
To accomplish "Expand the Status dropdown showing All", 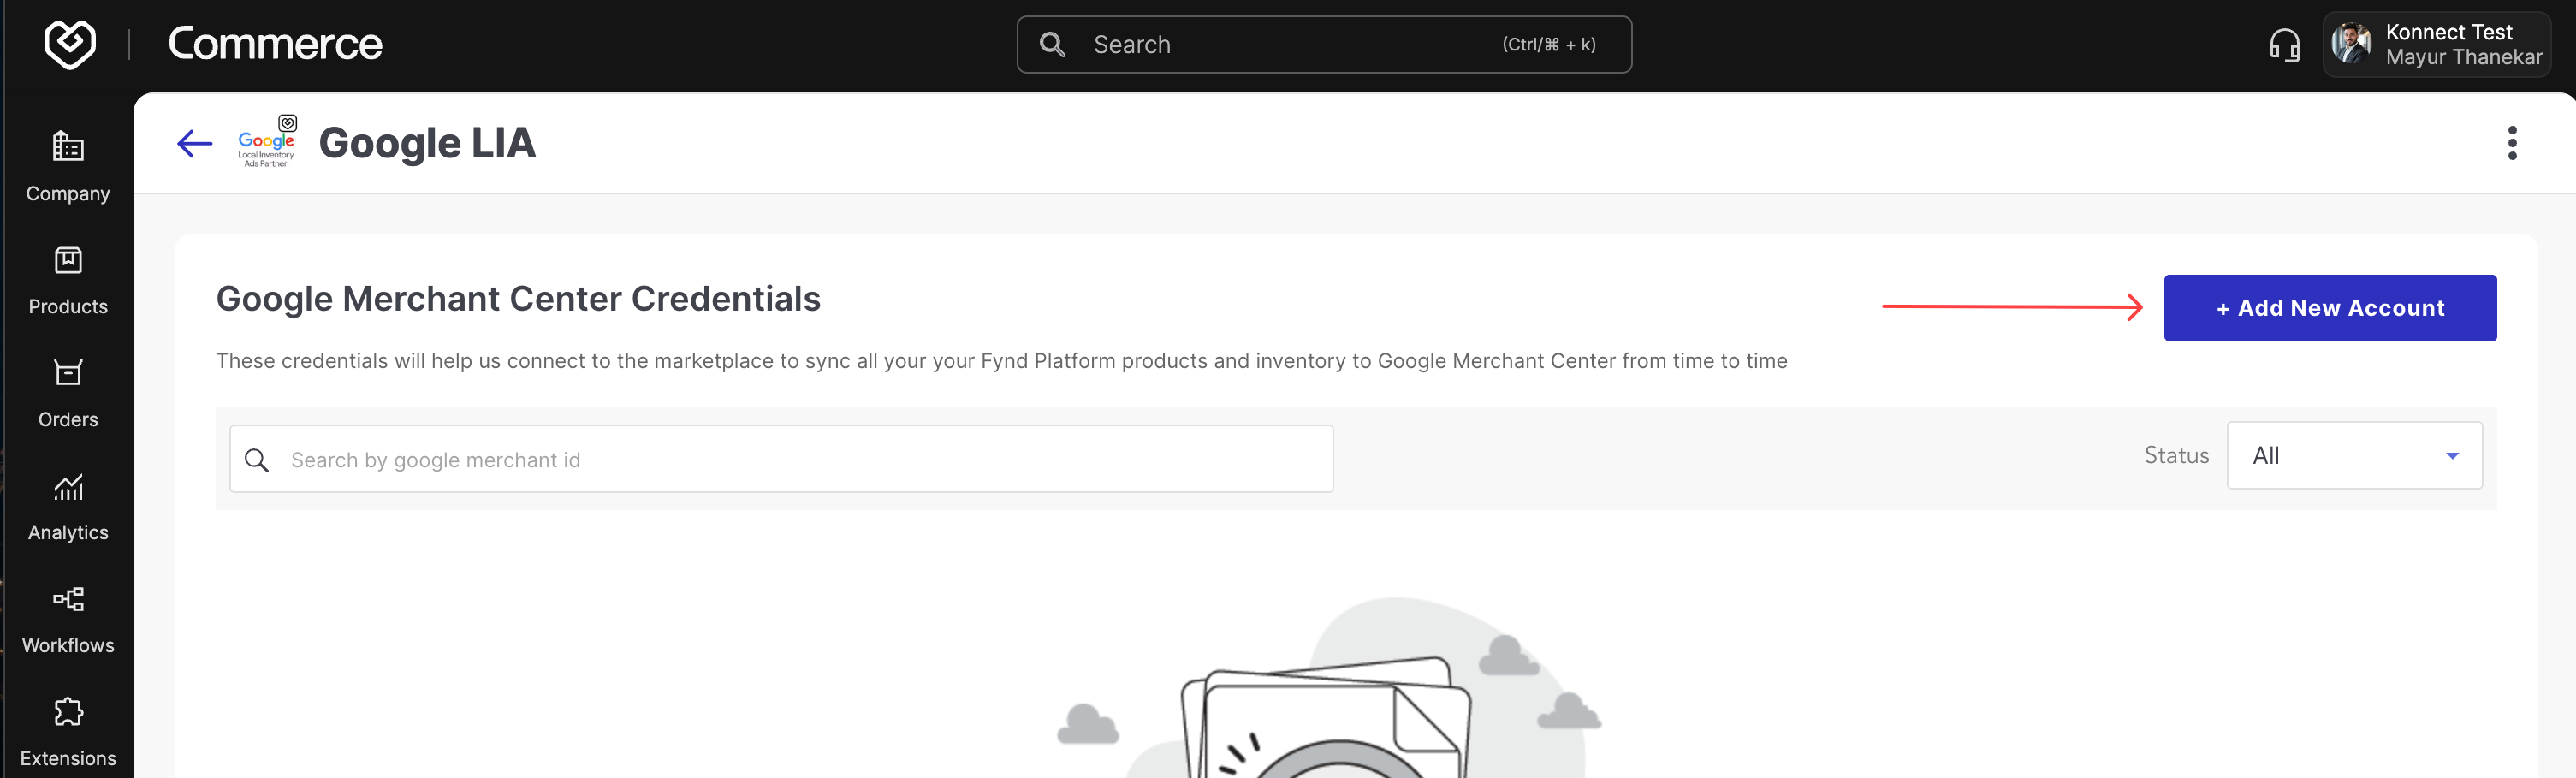I will pyautogui.click(x=2353, y=456).
